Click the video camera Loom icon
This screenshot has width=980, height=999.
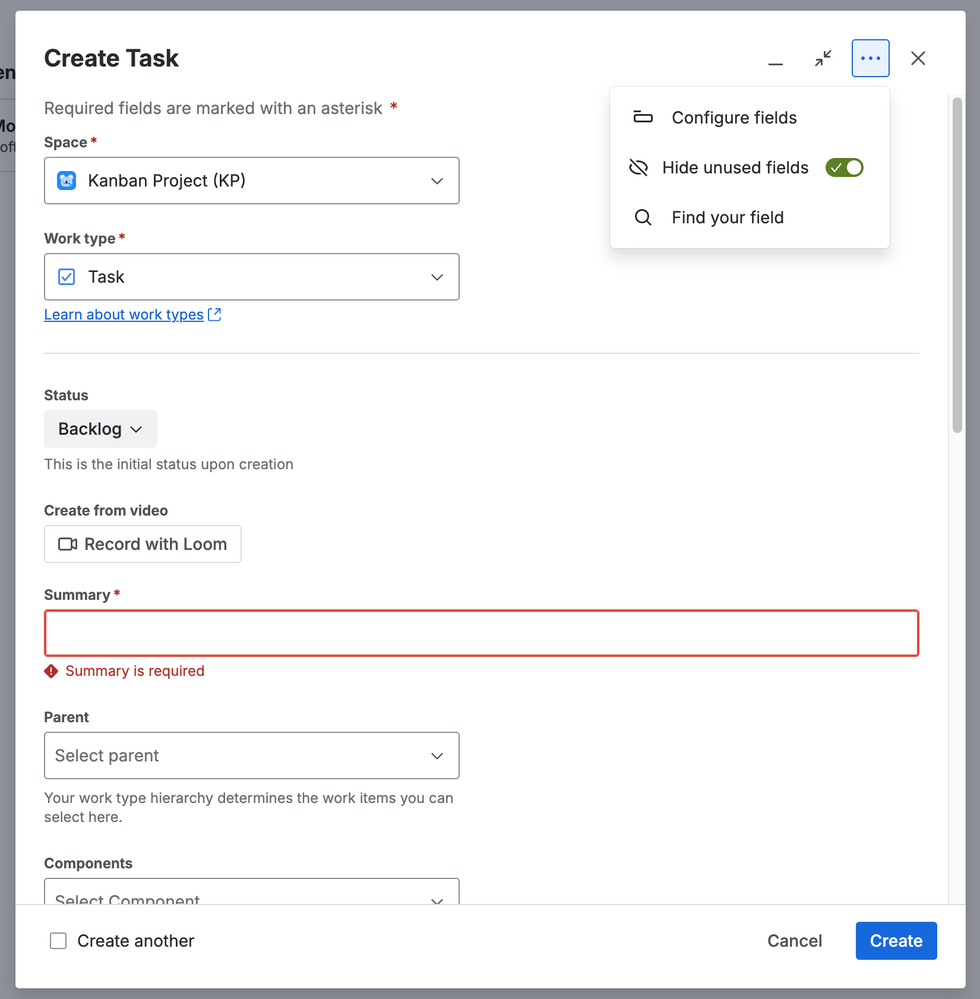click(68, 544)
